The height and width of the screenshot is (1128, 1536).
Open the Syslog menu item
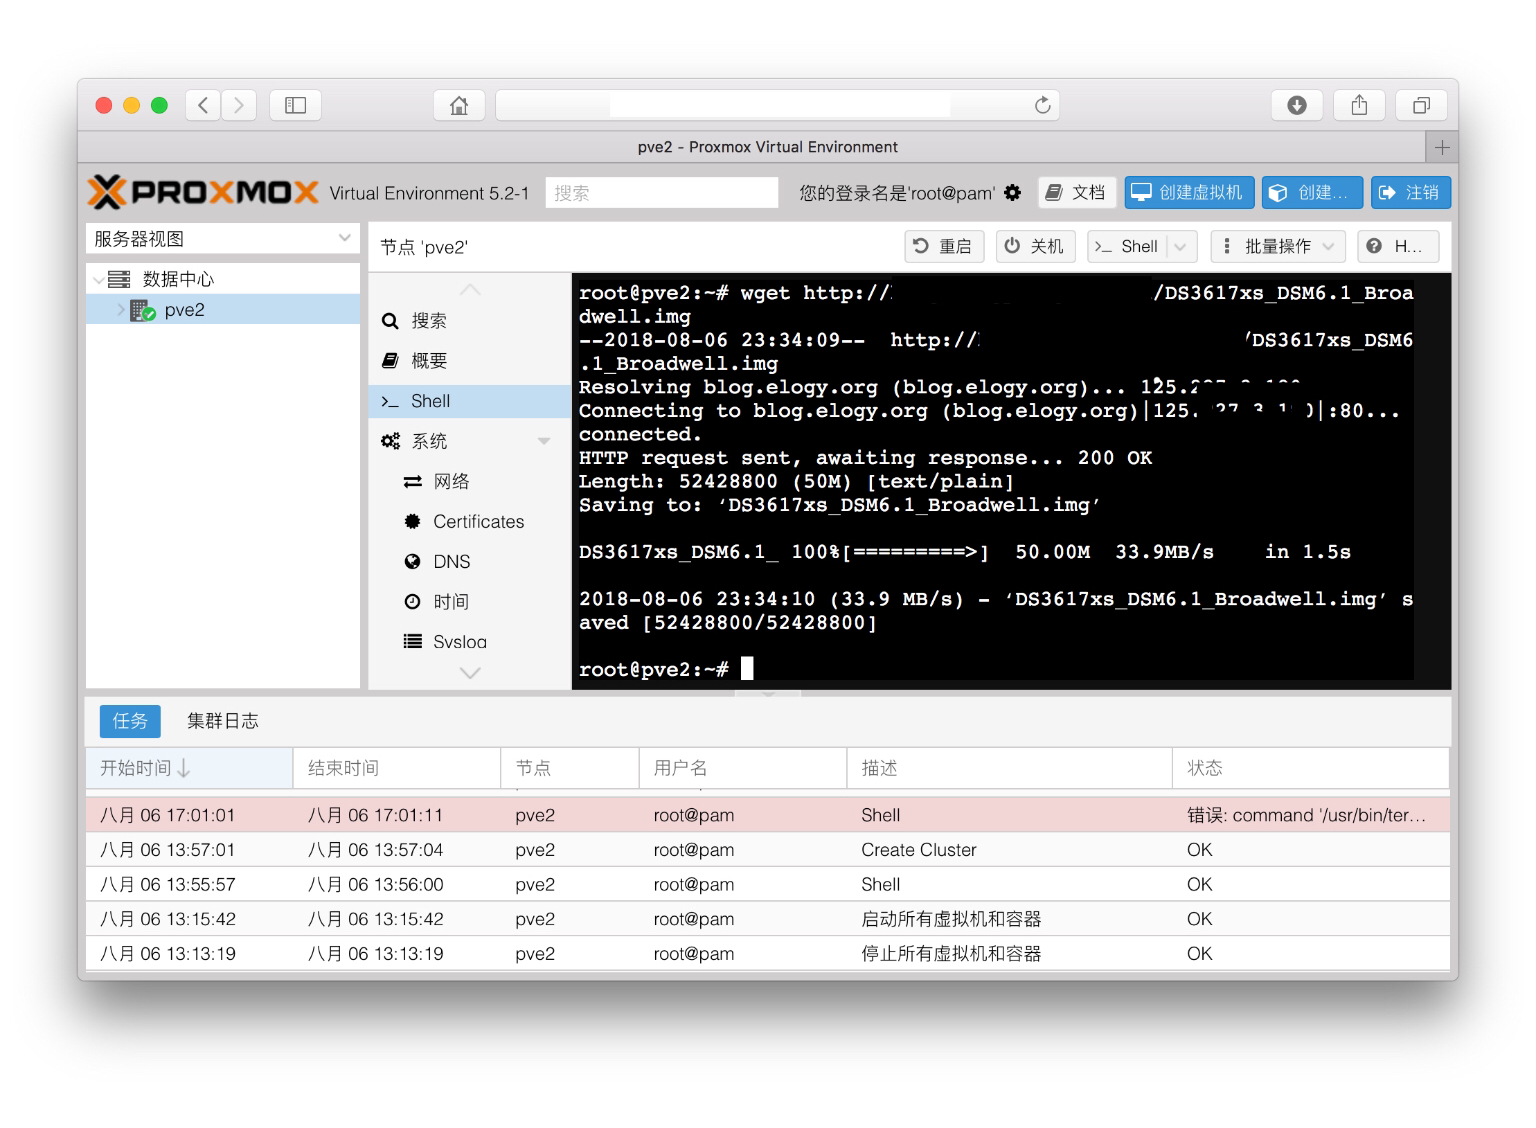(469, 640)
